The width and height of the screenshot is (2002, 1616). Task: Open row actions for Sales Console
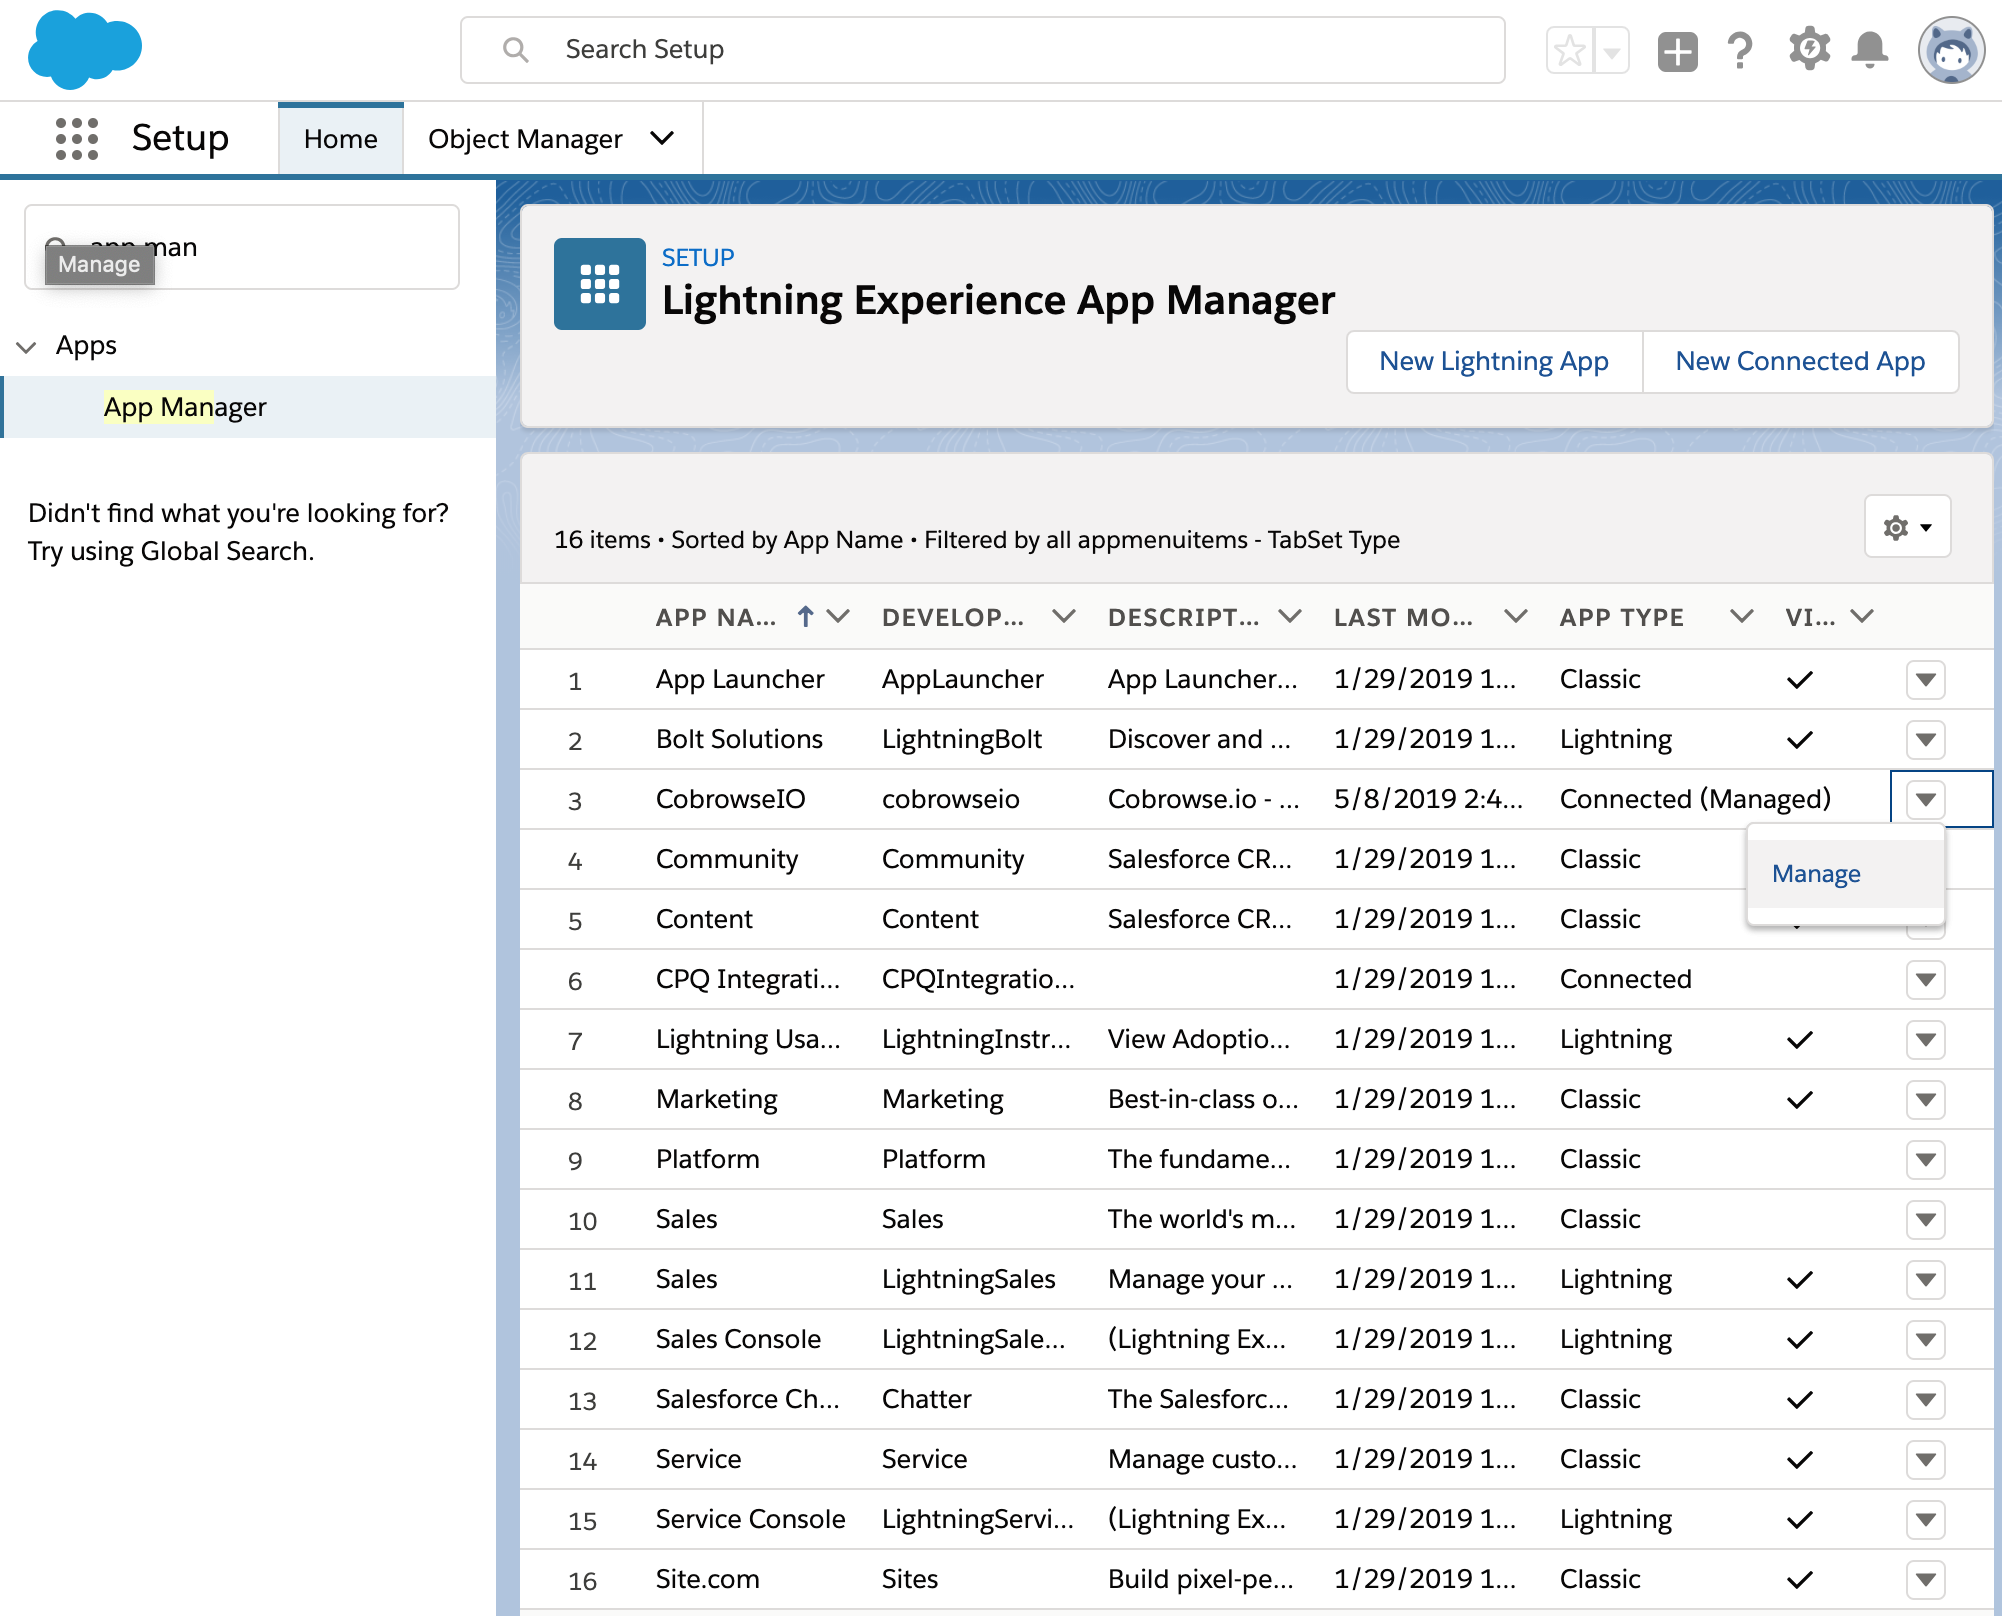click(1926, 1340)
